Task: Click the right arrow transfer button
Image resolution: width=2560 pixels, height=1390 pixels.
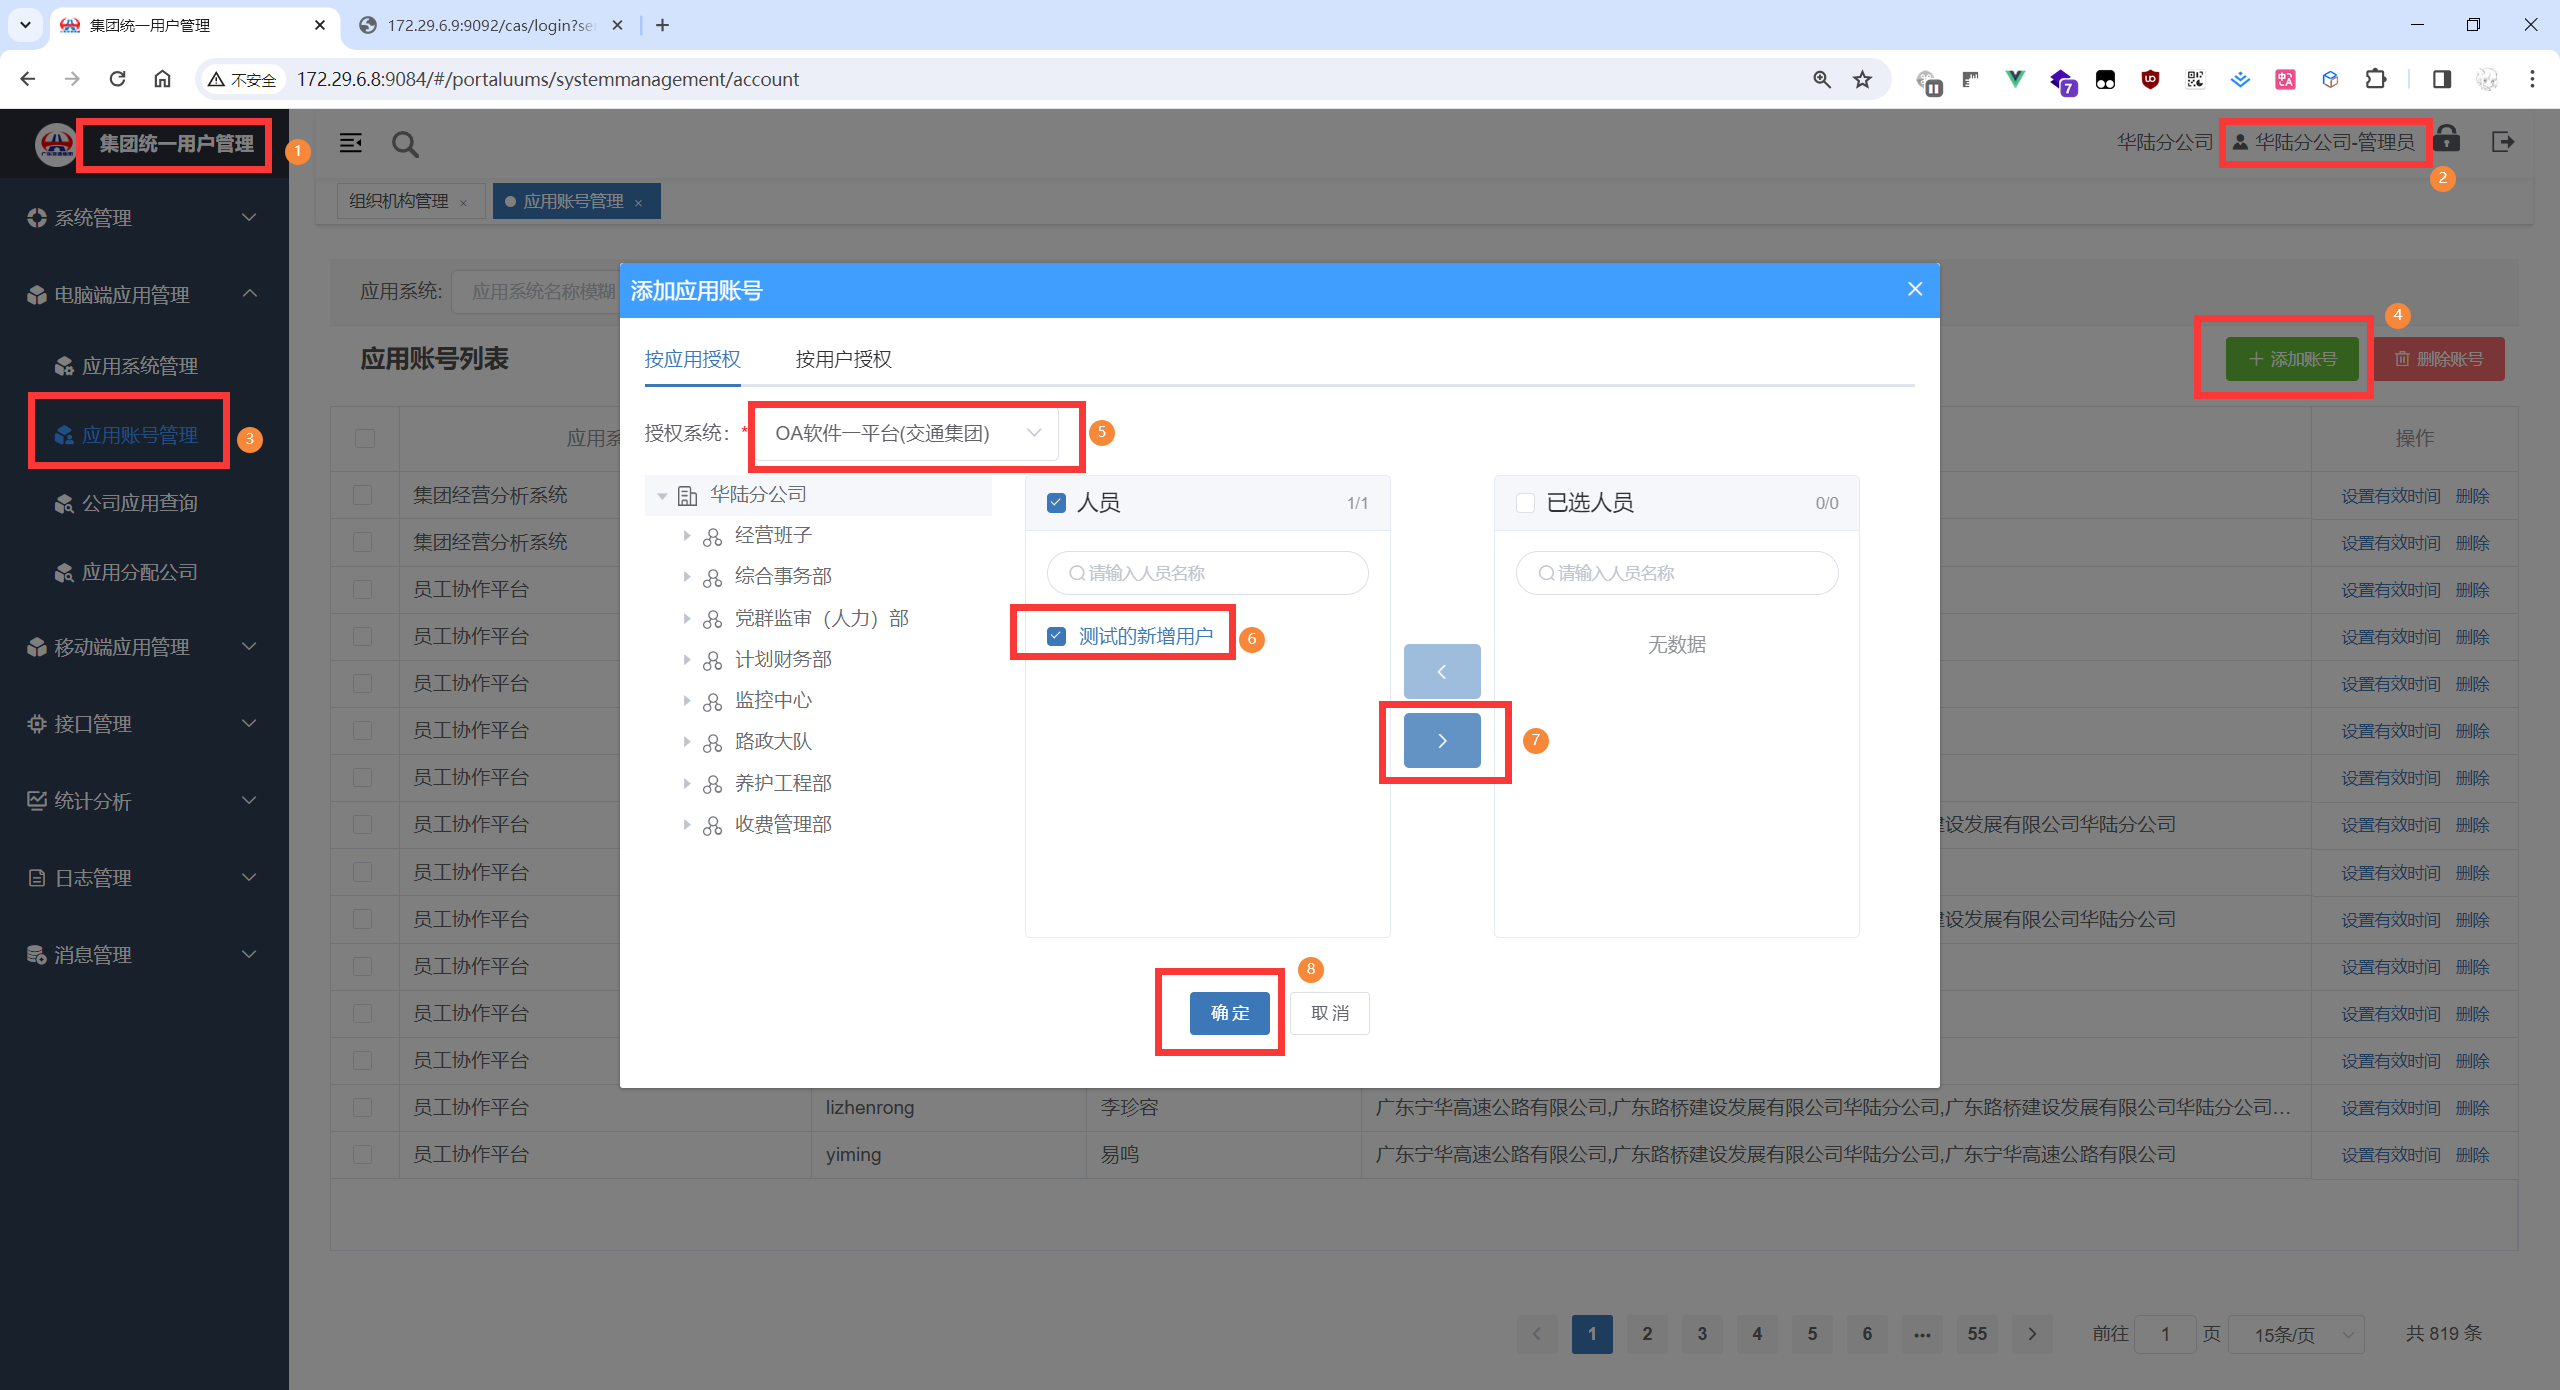Action: [1441, 741]
